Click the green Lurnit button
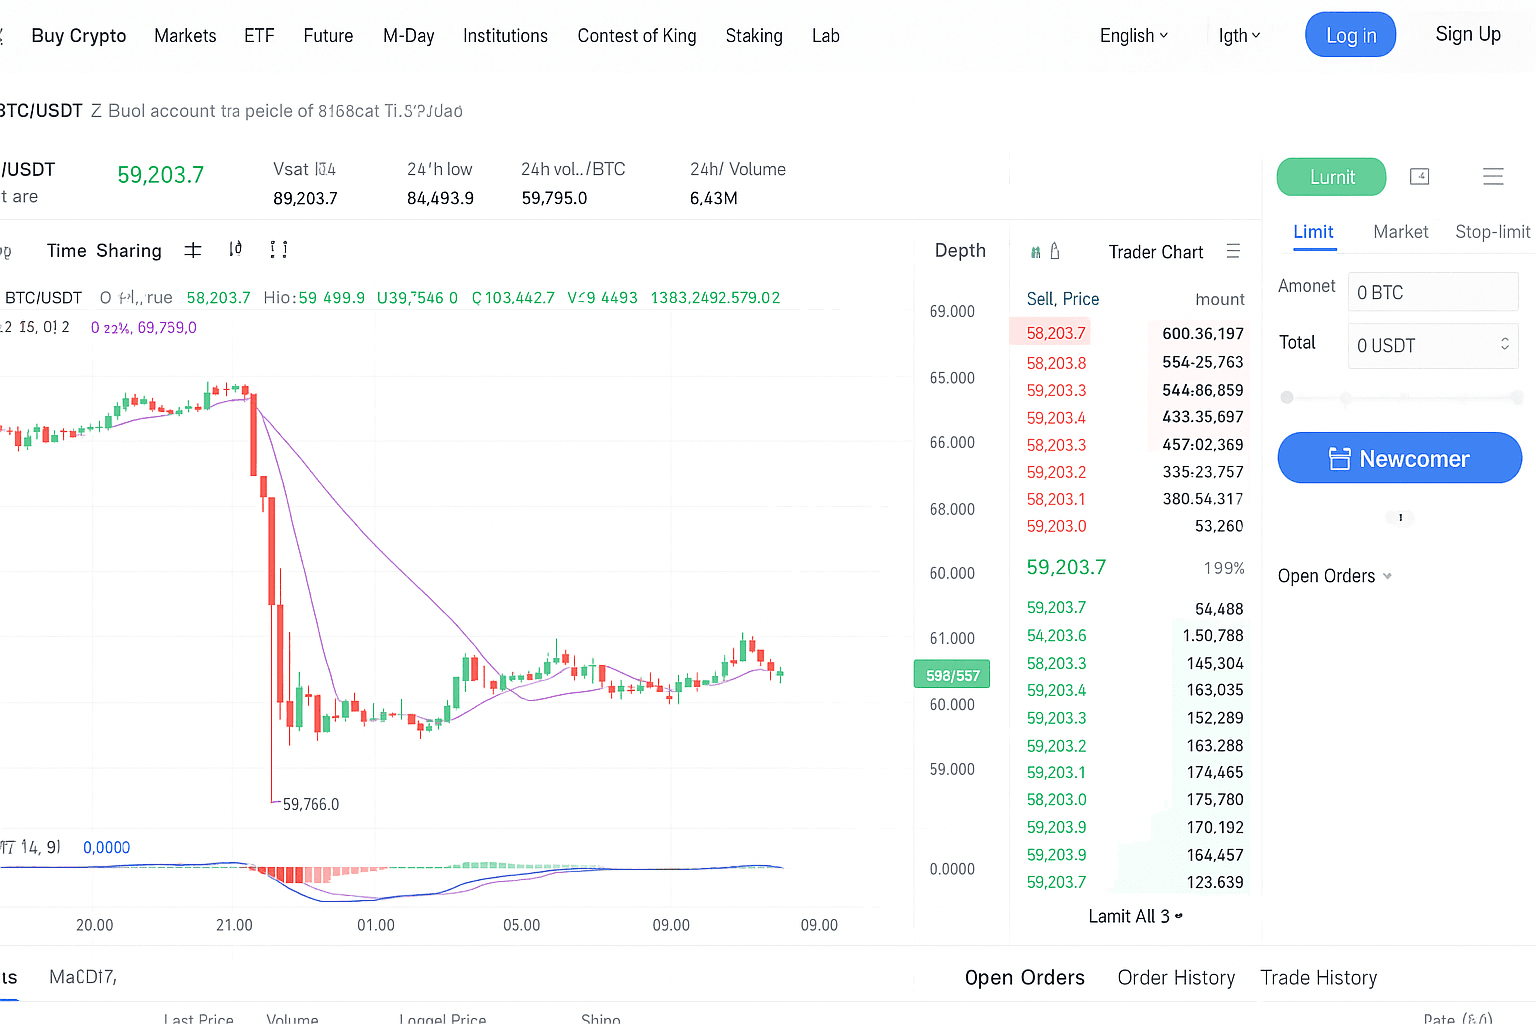Viewport: 1536px width, 1024px height. [x=1331, y=177]
